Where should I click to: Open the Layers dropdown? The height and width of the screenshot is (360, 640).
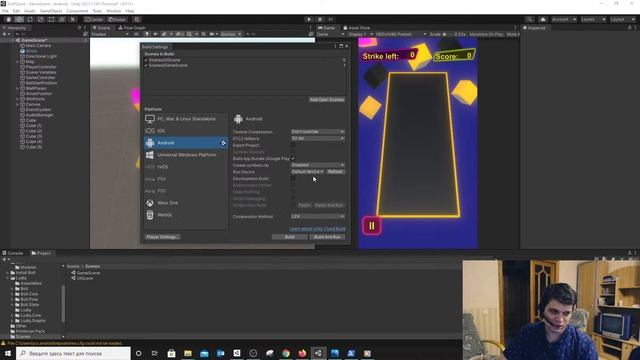[x=593, y=19]
